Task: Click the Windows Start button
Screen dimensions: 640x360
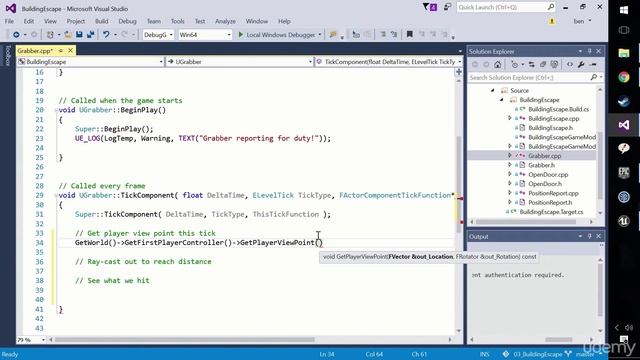Action: point(624,10)
